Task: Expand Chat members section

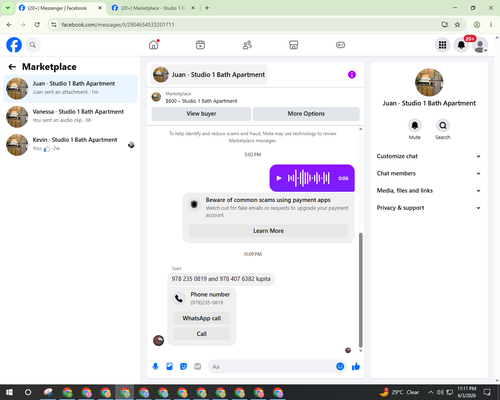Action: (x=429, y=173)
